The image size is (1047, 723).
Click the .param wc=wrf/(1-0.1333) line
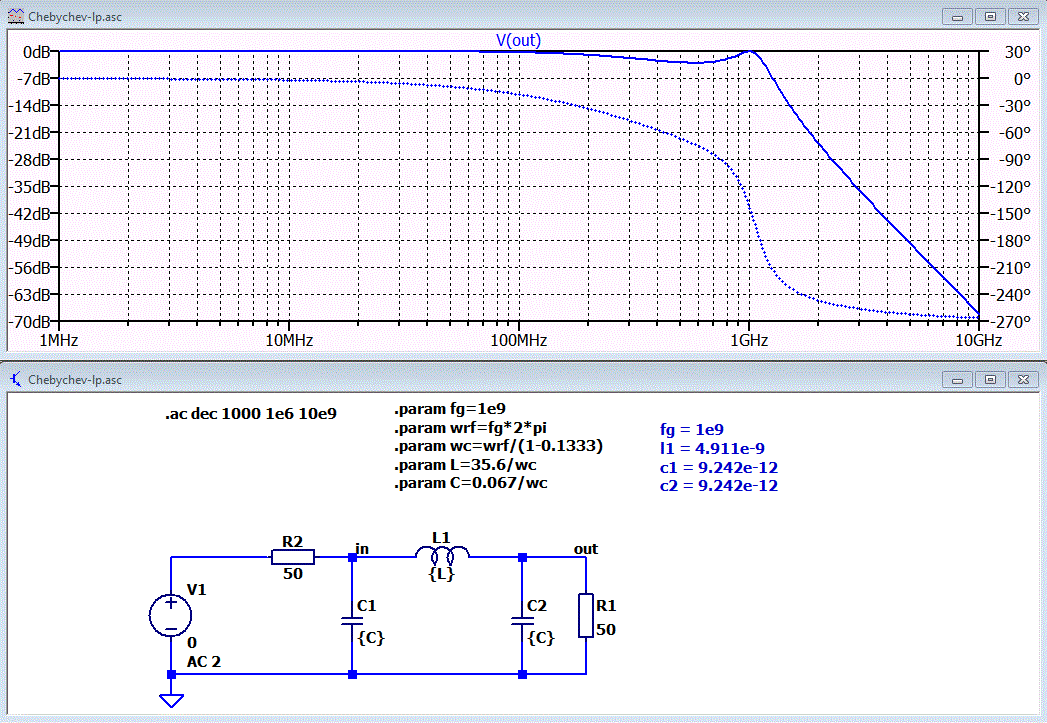[498, 446]
